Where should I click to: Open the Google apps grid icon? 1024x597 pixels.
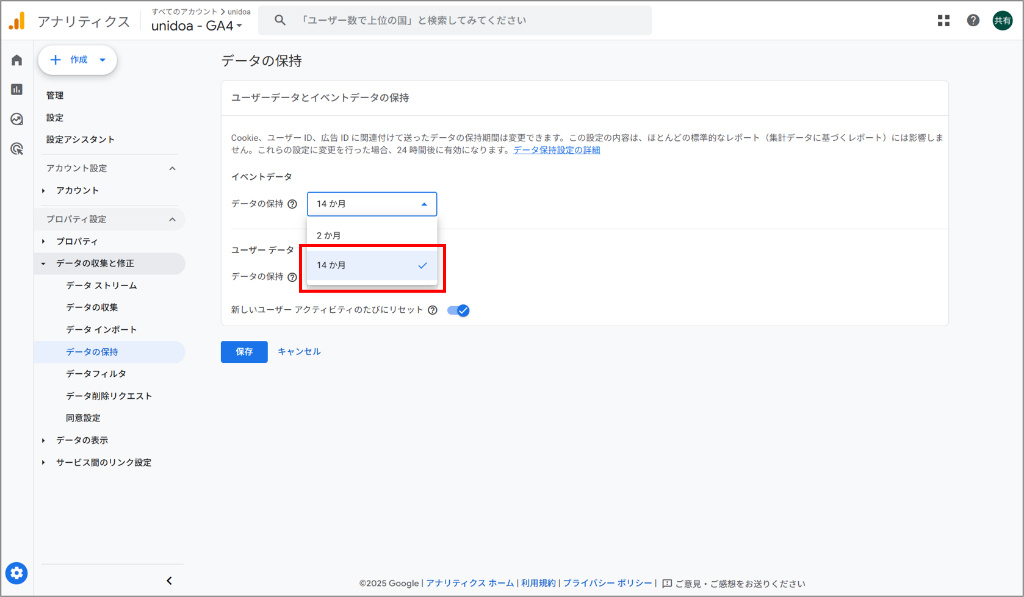coord(944,21)
